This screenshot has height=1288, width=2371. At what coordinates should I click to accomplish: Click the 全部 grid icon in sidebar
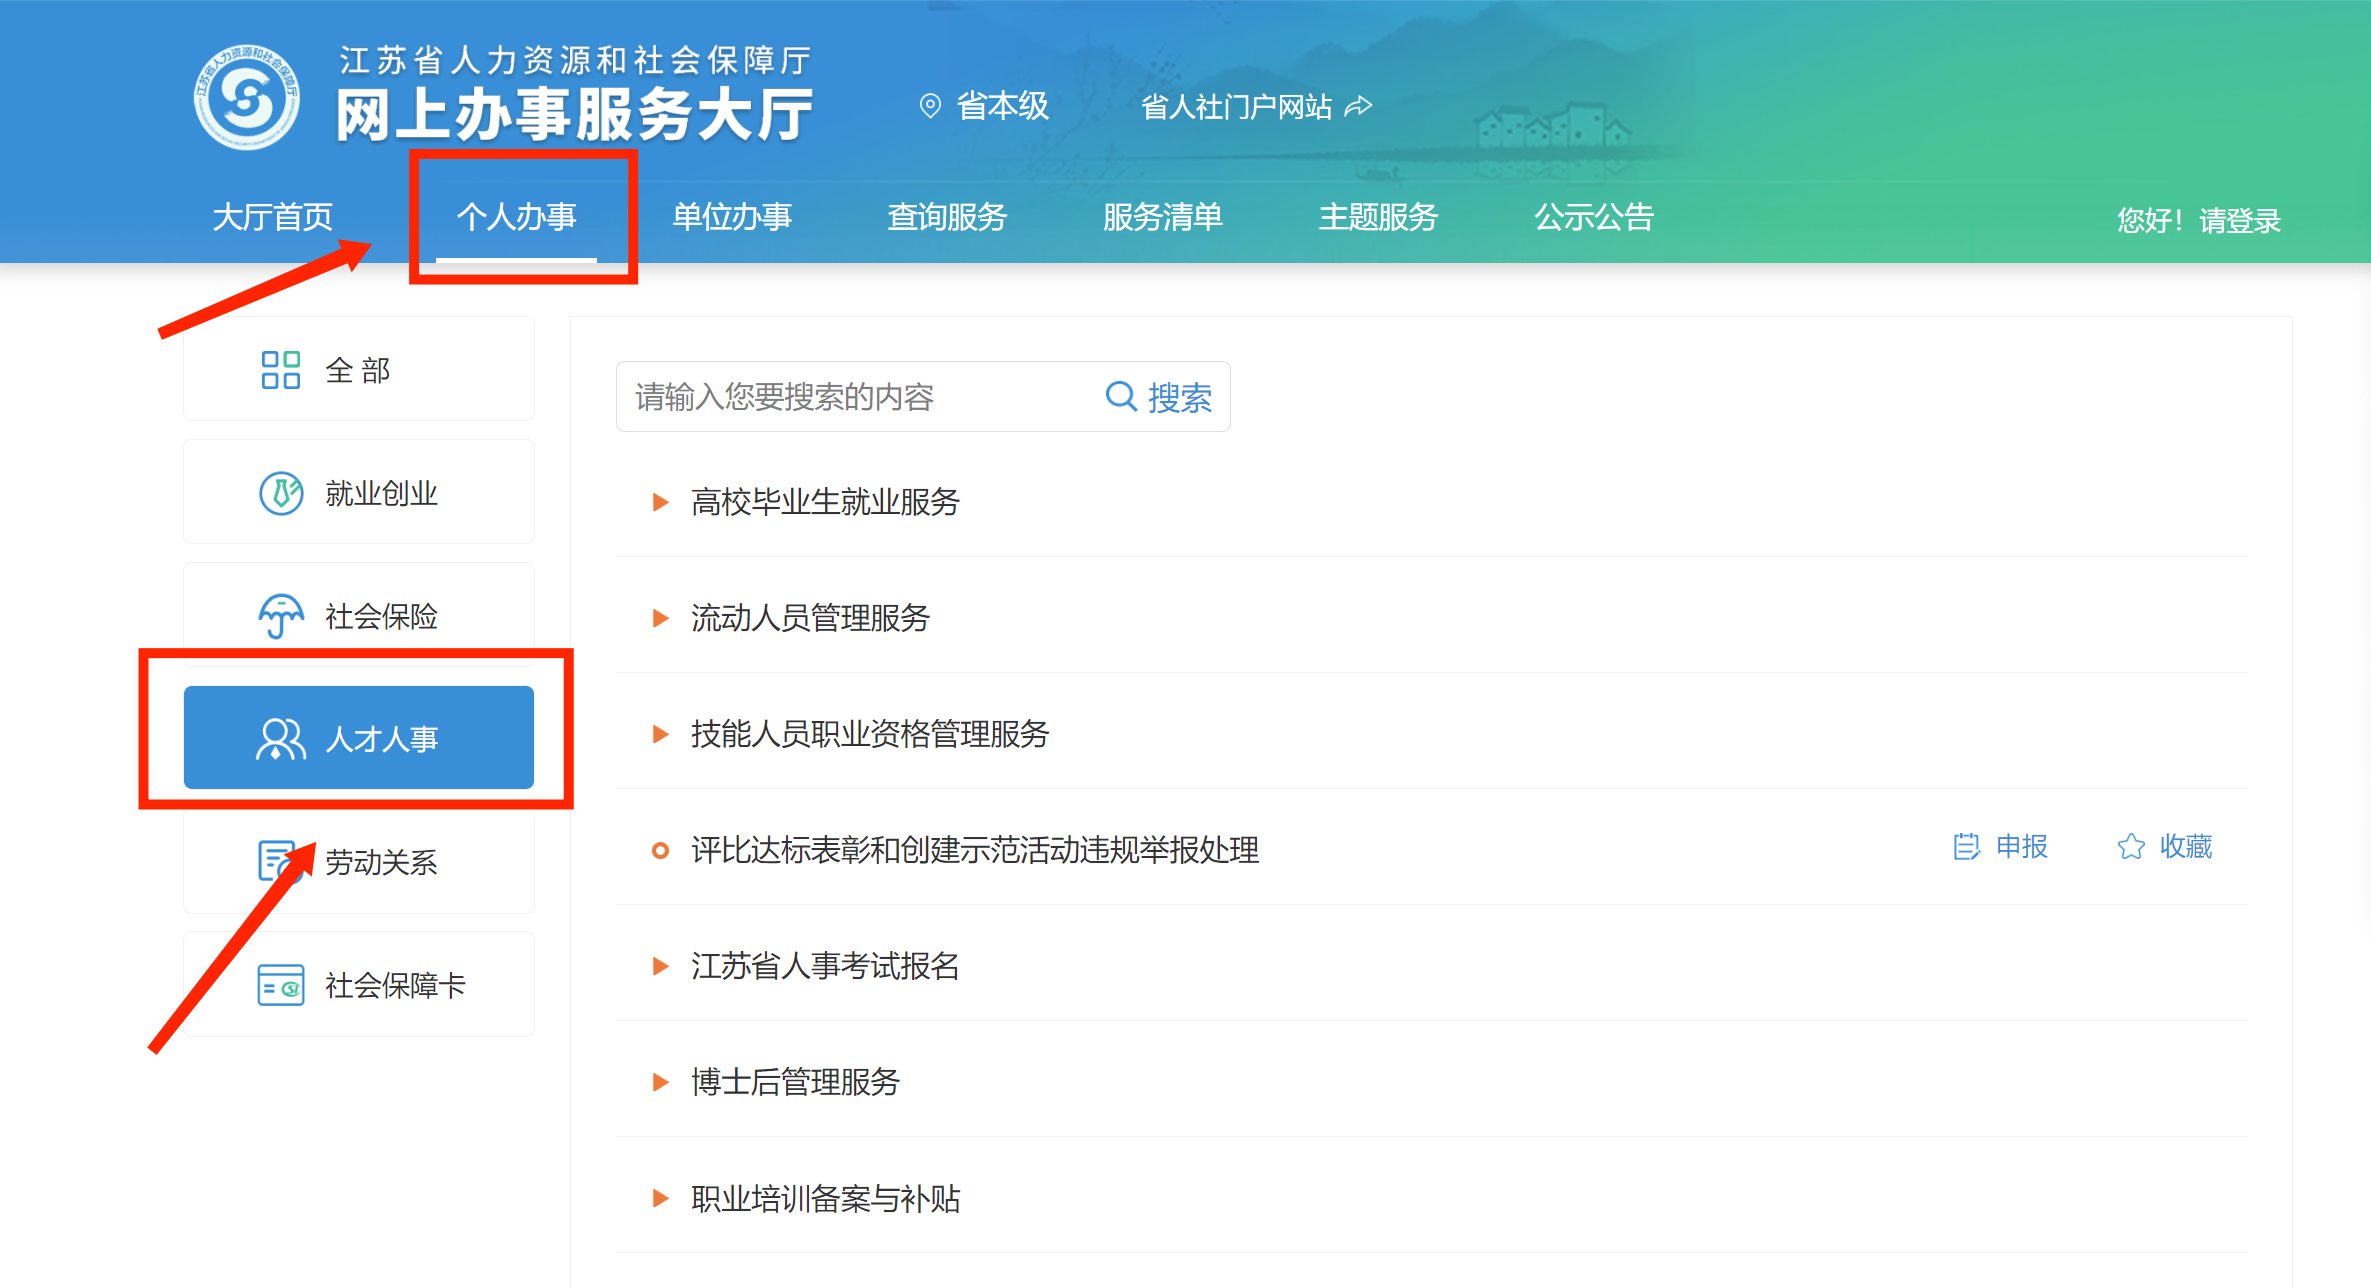[280, 370]
